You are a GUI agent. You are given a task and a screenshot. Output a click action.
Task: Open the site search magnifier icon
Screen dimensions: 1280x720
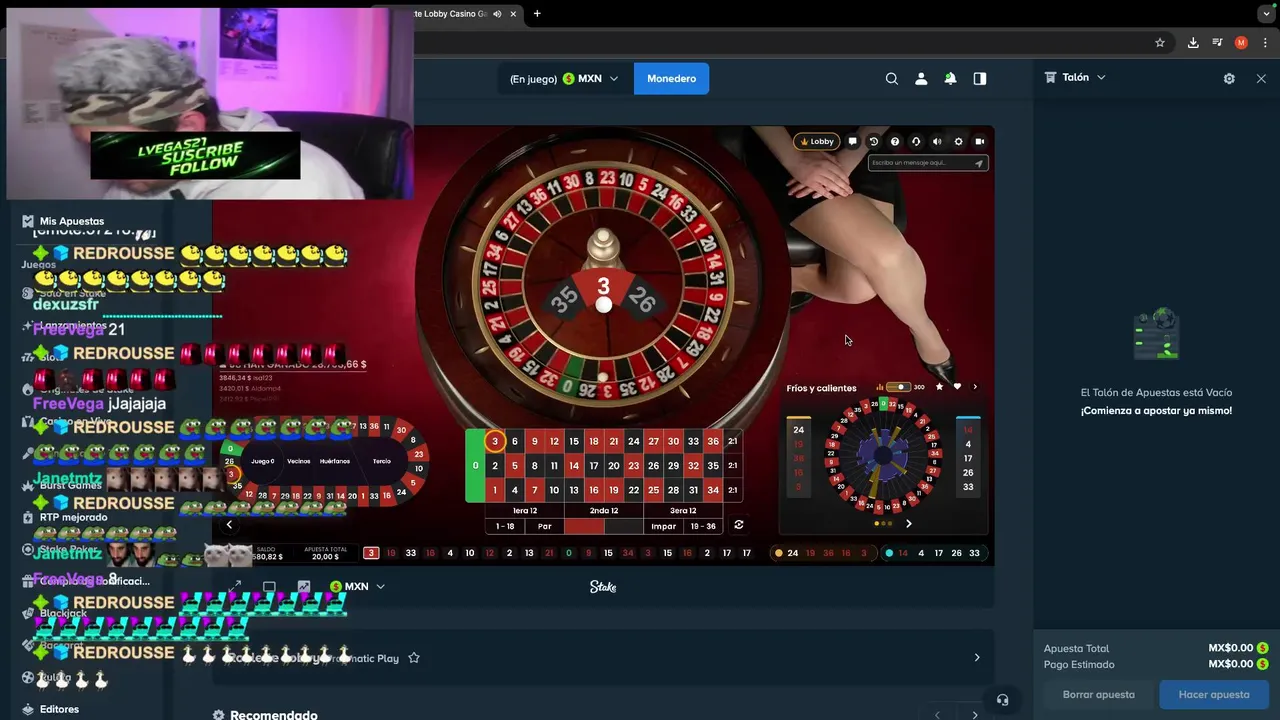tap(892, 79)
